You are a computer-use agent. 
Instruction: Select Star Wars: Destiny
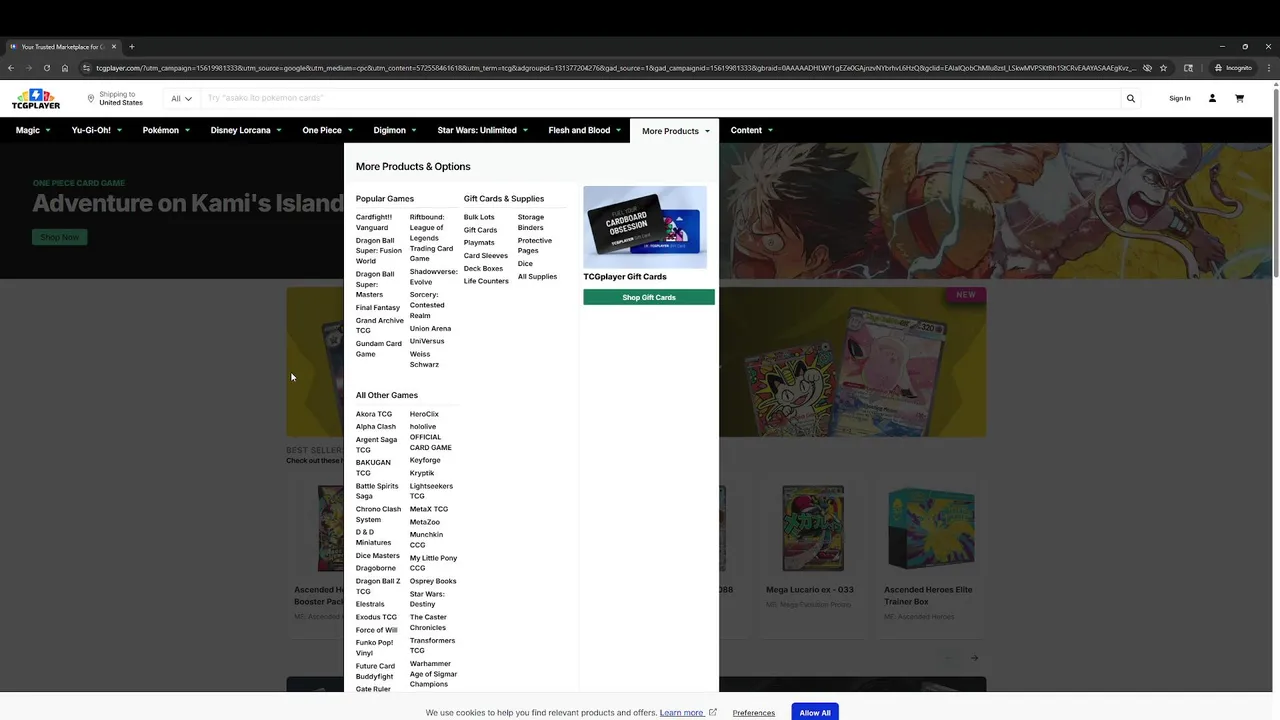click(427, 599)
